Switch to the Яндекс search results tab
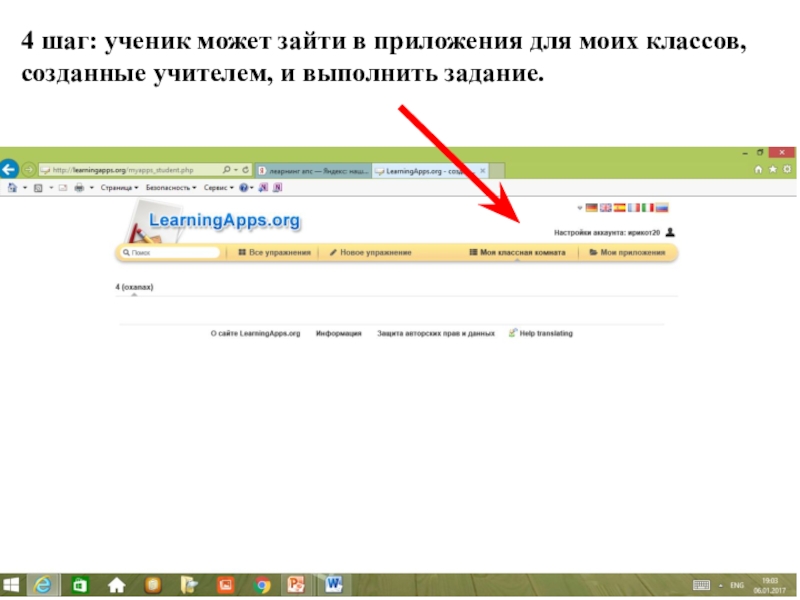Viewport: 800px width, 600px height. point(313,171)
